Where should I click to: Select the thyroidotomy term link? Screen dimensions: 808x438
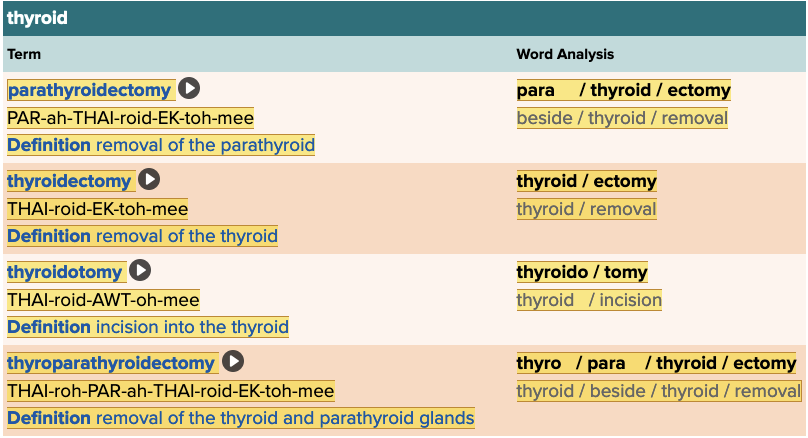point(66,272)
